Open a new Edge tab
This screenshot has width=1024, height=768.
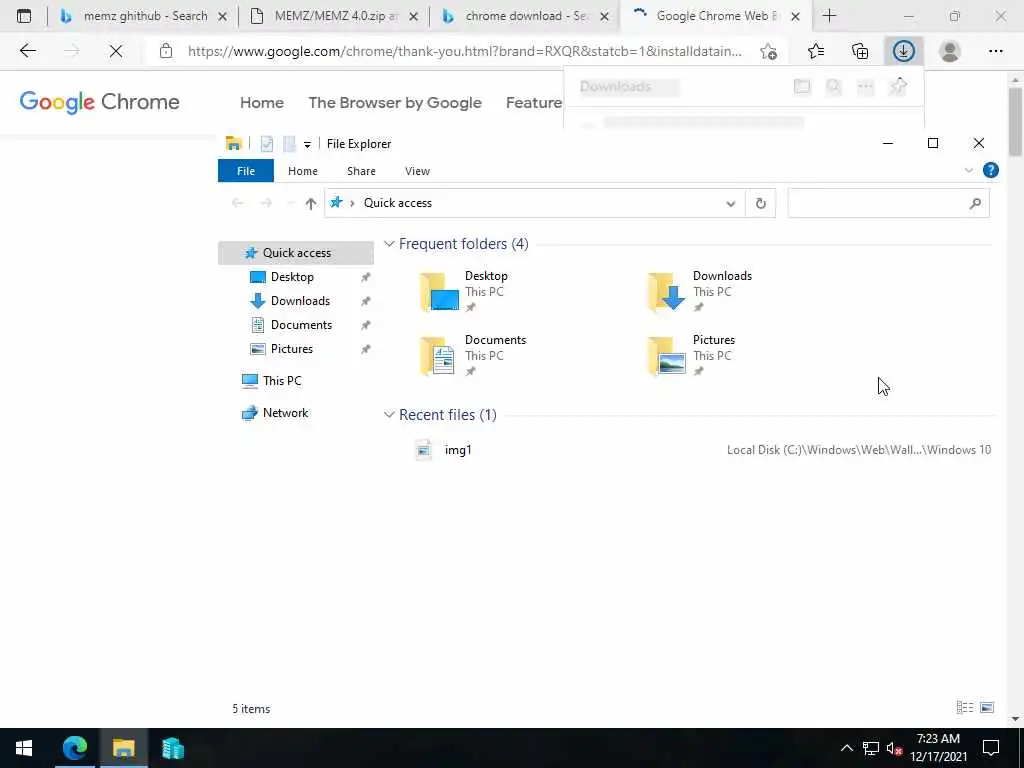click(x=829, y=16)
